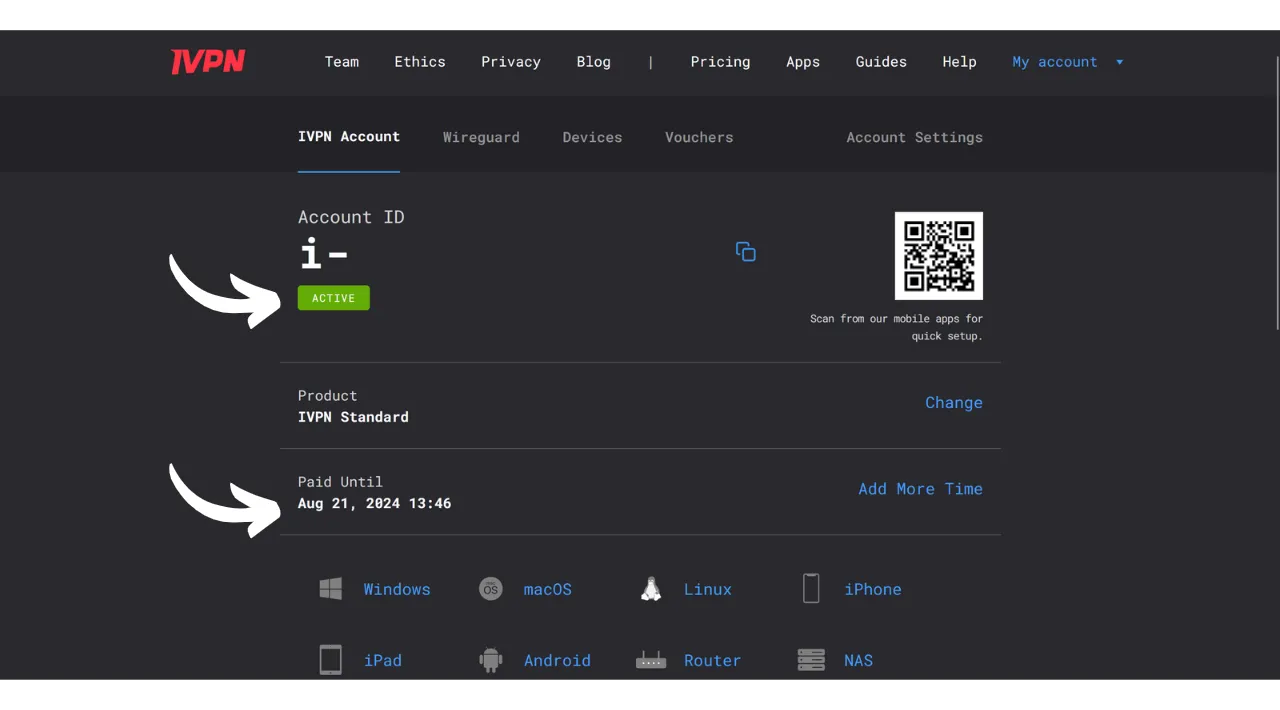Open Guides in top navigation
Screen dimensions: 1280x710
click(x=881, y=62)
